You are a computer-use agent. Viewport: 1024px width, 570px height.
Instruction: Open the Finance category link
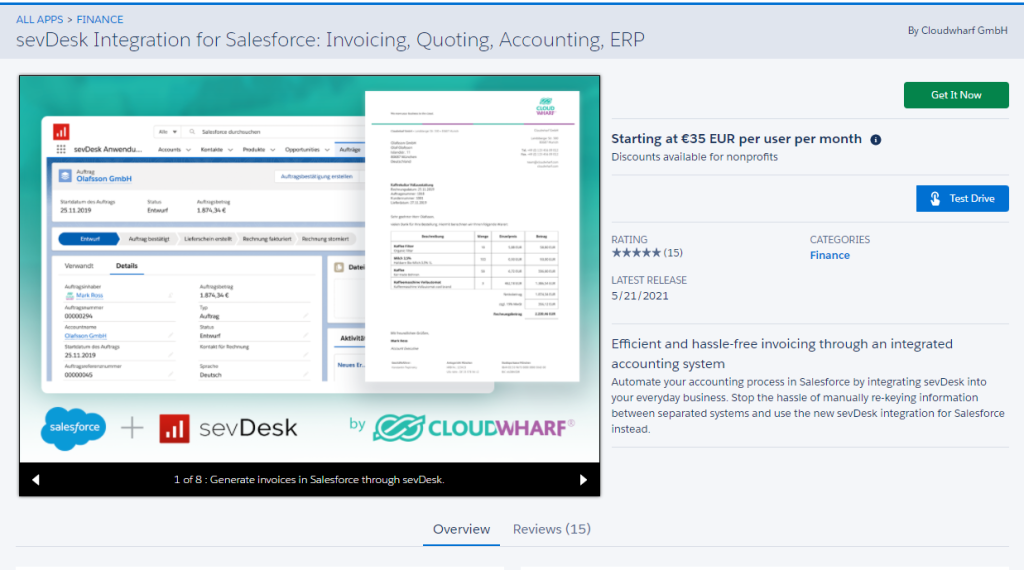pos(829,255)
